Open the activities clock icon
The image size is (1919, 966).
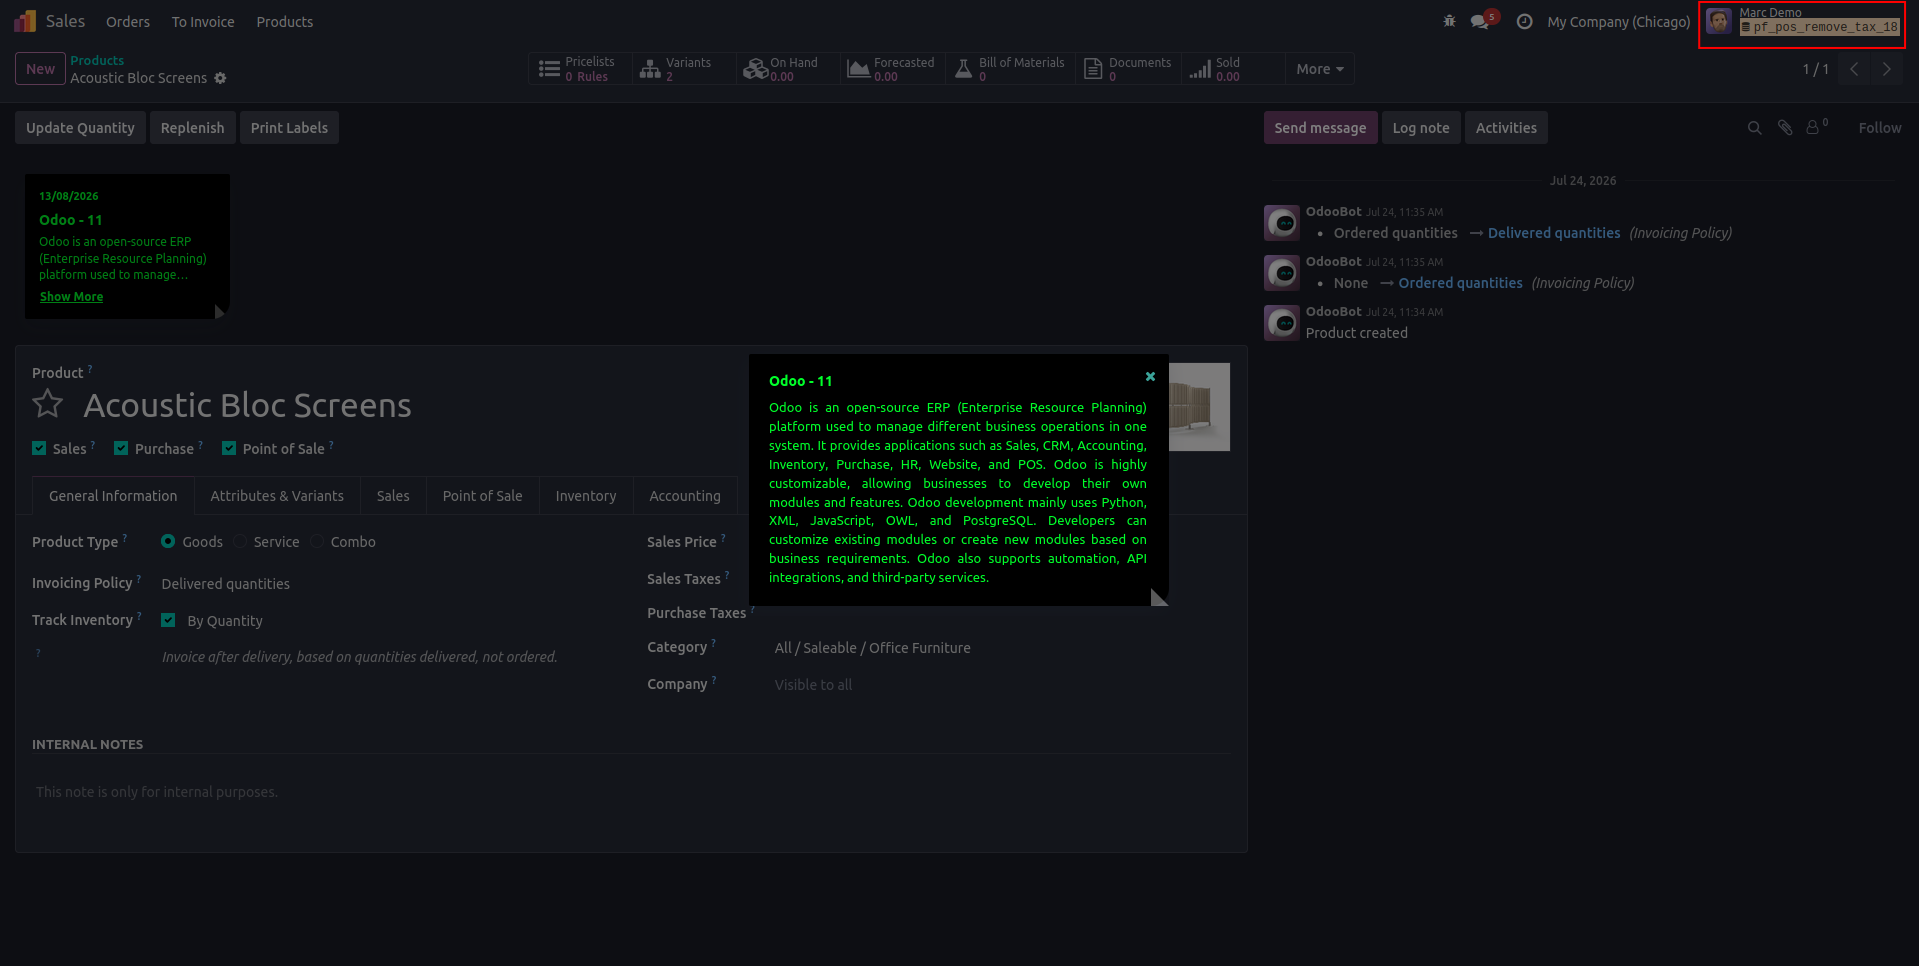[1524, 21]
